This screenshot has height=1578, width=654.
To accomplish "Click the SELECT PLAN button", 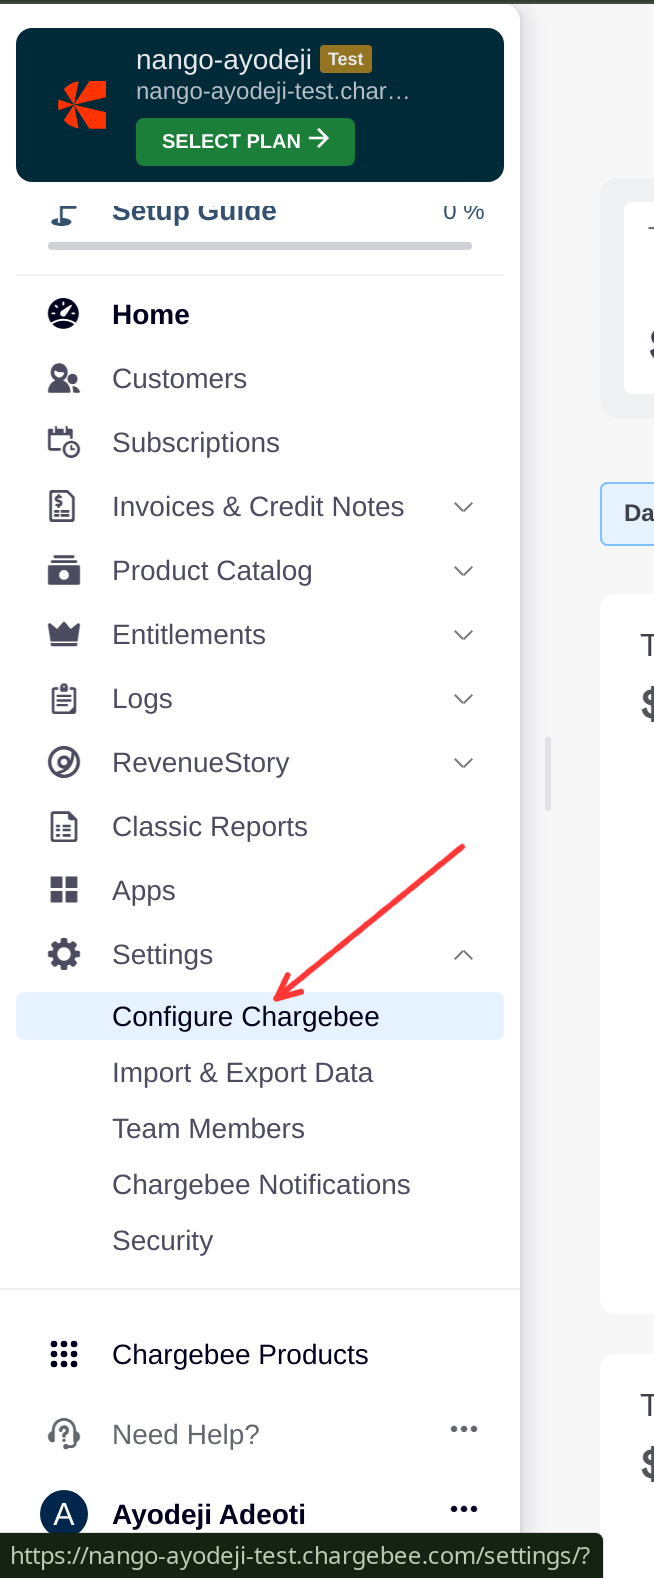I will pos(245,141).
